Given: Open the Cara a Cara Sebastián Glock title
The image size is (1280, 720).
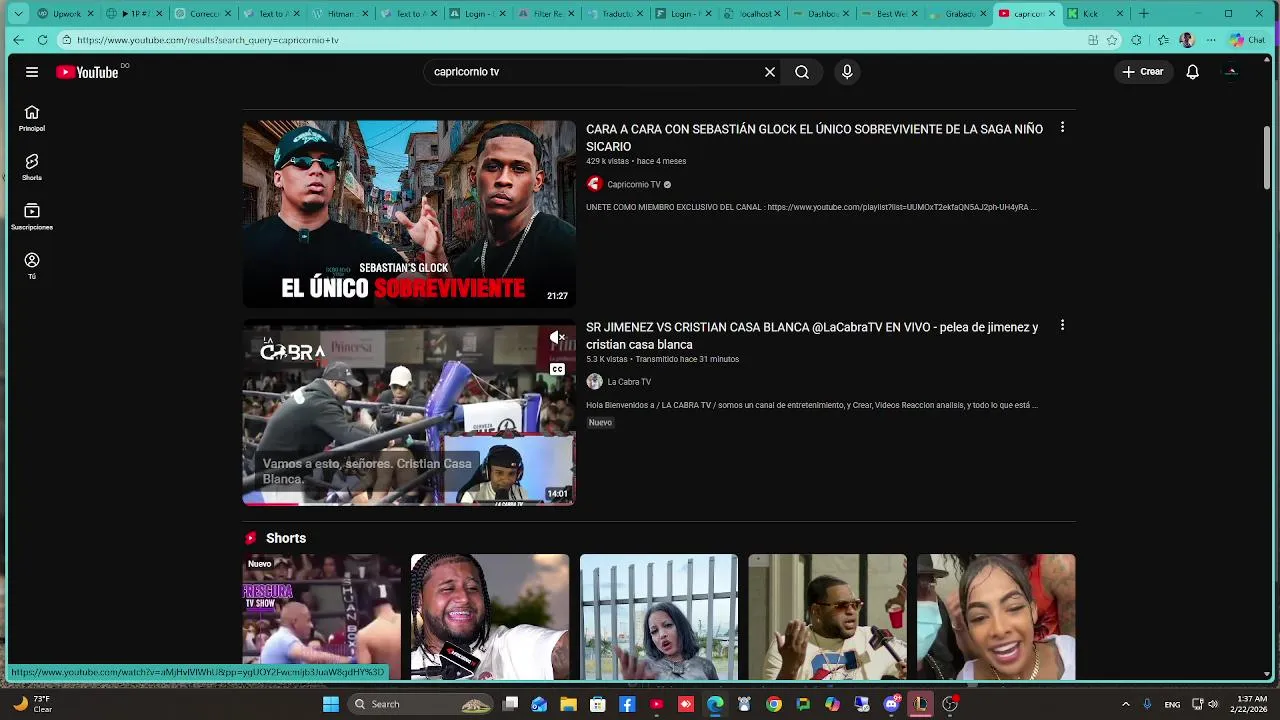Looking at the screenshot, I should pyautogui.click(x=814, y=137).
